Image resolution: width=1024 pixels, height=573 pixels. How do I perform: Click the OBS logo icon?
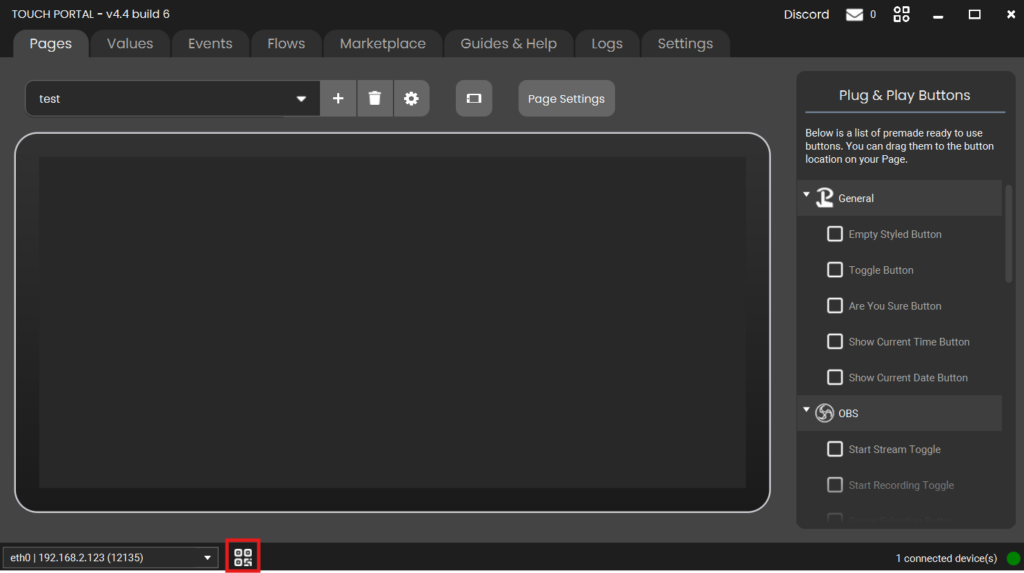pyautogui.click(x=824, y=413)
